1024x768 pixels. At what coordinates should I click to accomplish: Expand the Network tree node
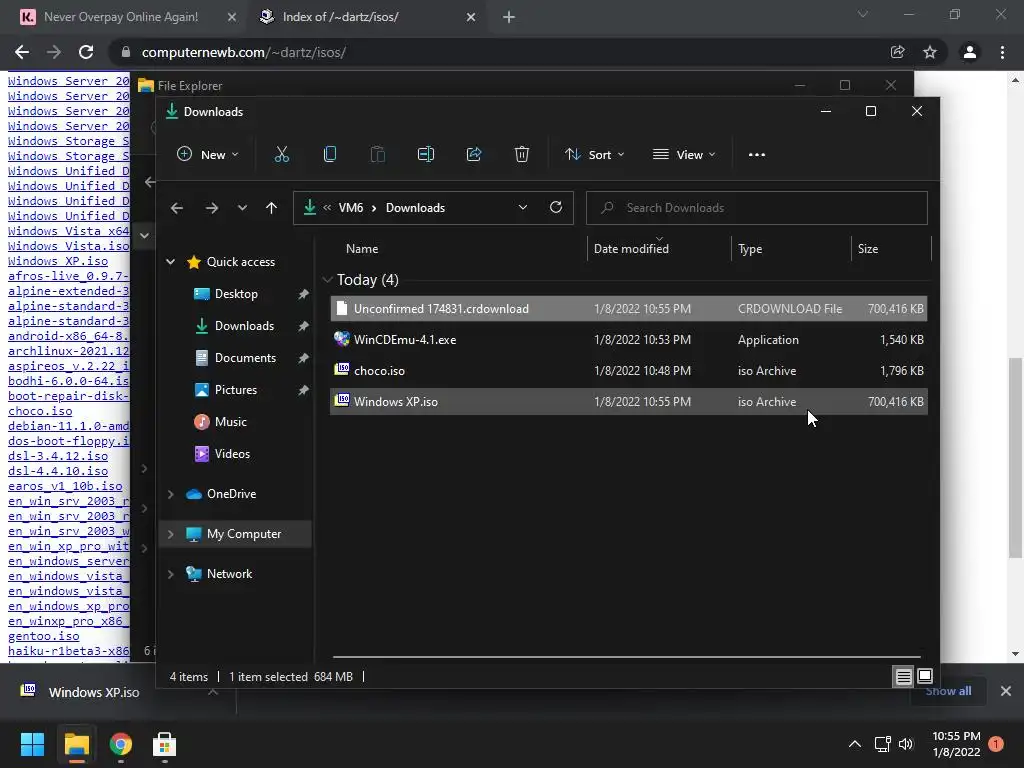(170, 574)
